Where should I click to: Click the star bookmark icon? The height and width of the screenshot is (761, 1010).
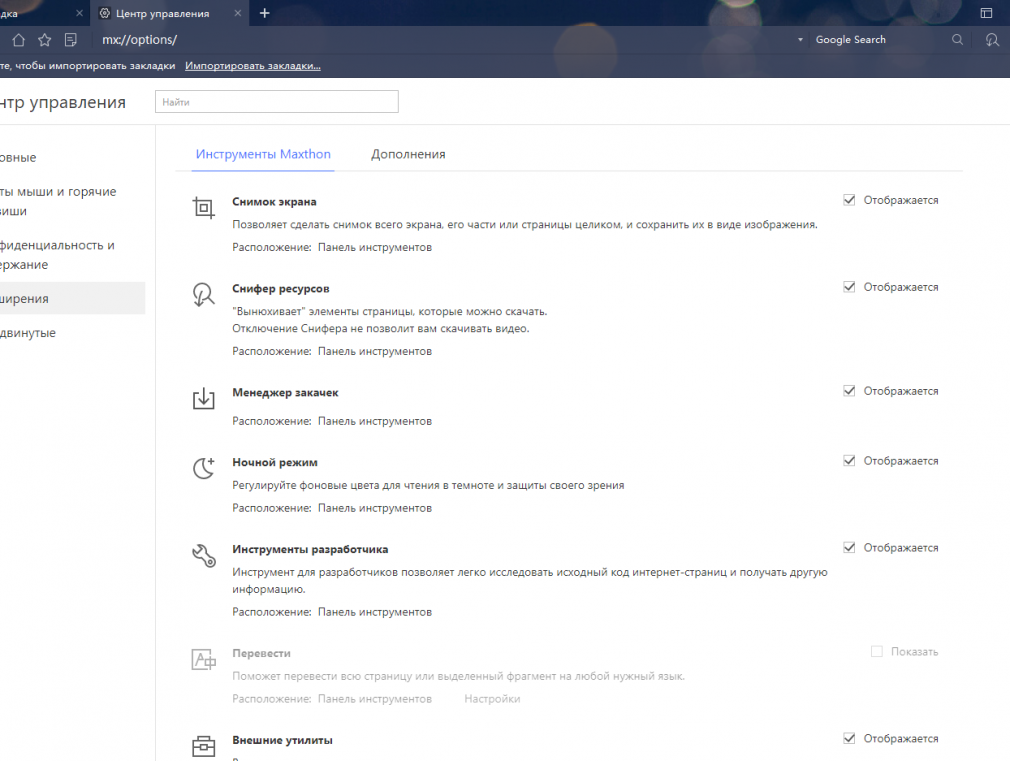click(x=44, y=40)
